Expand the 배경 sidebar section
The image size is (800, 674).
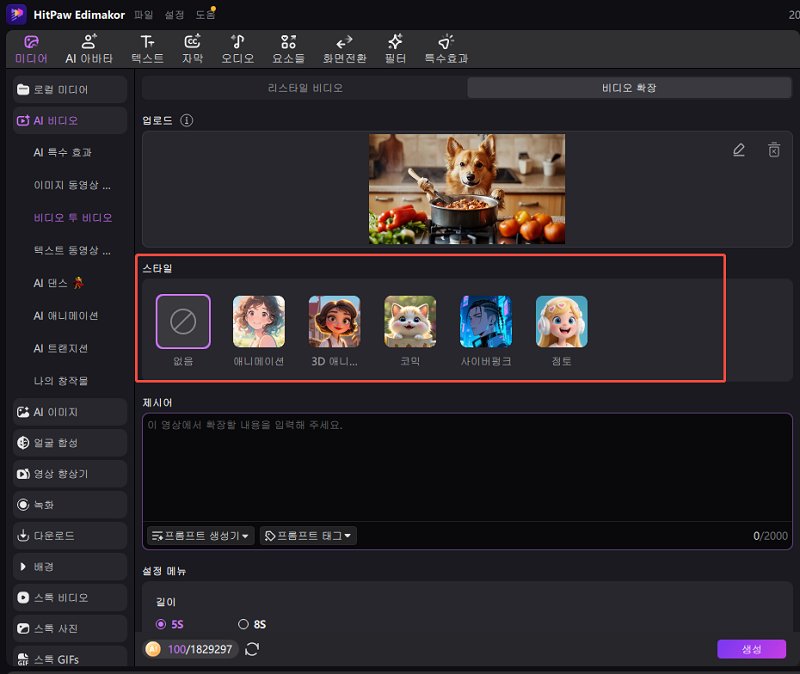pyautogui.click(x=70, y=567)
